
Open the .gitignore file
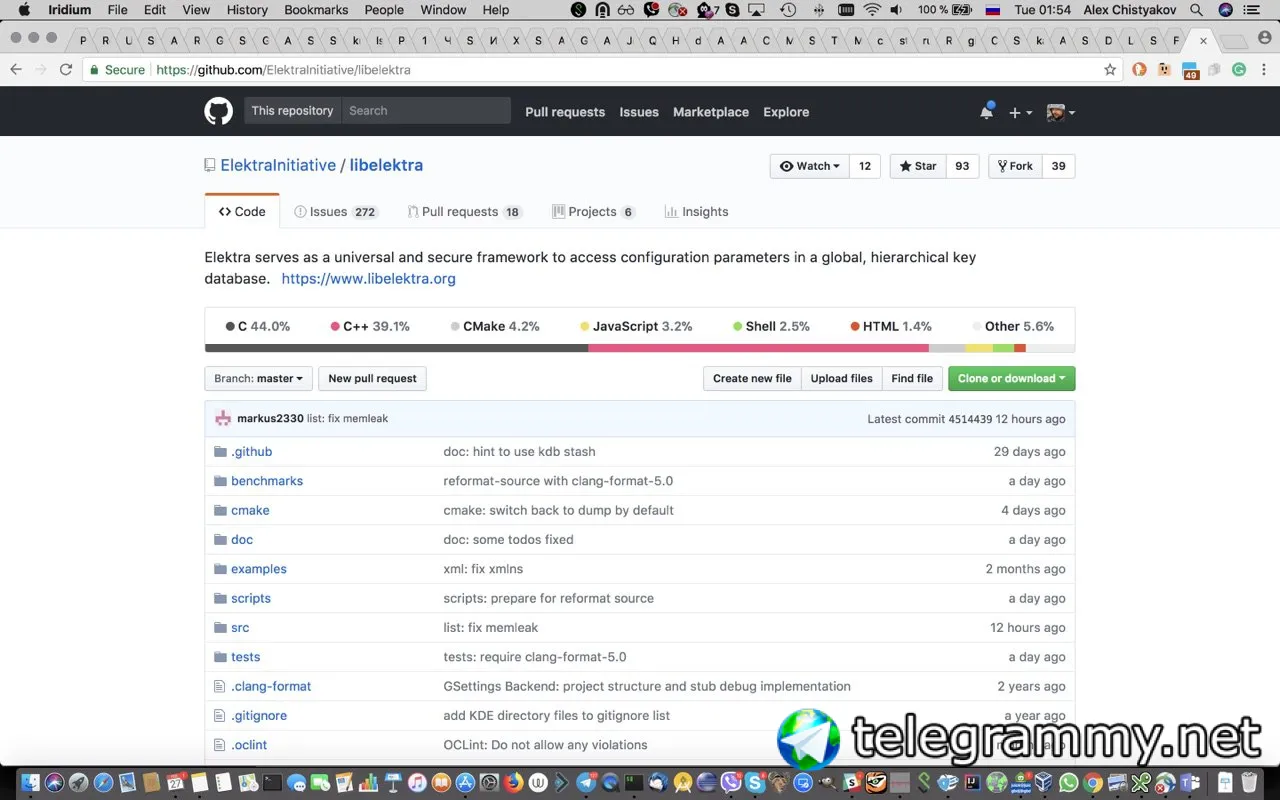click(x=259, y=716)
